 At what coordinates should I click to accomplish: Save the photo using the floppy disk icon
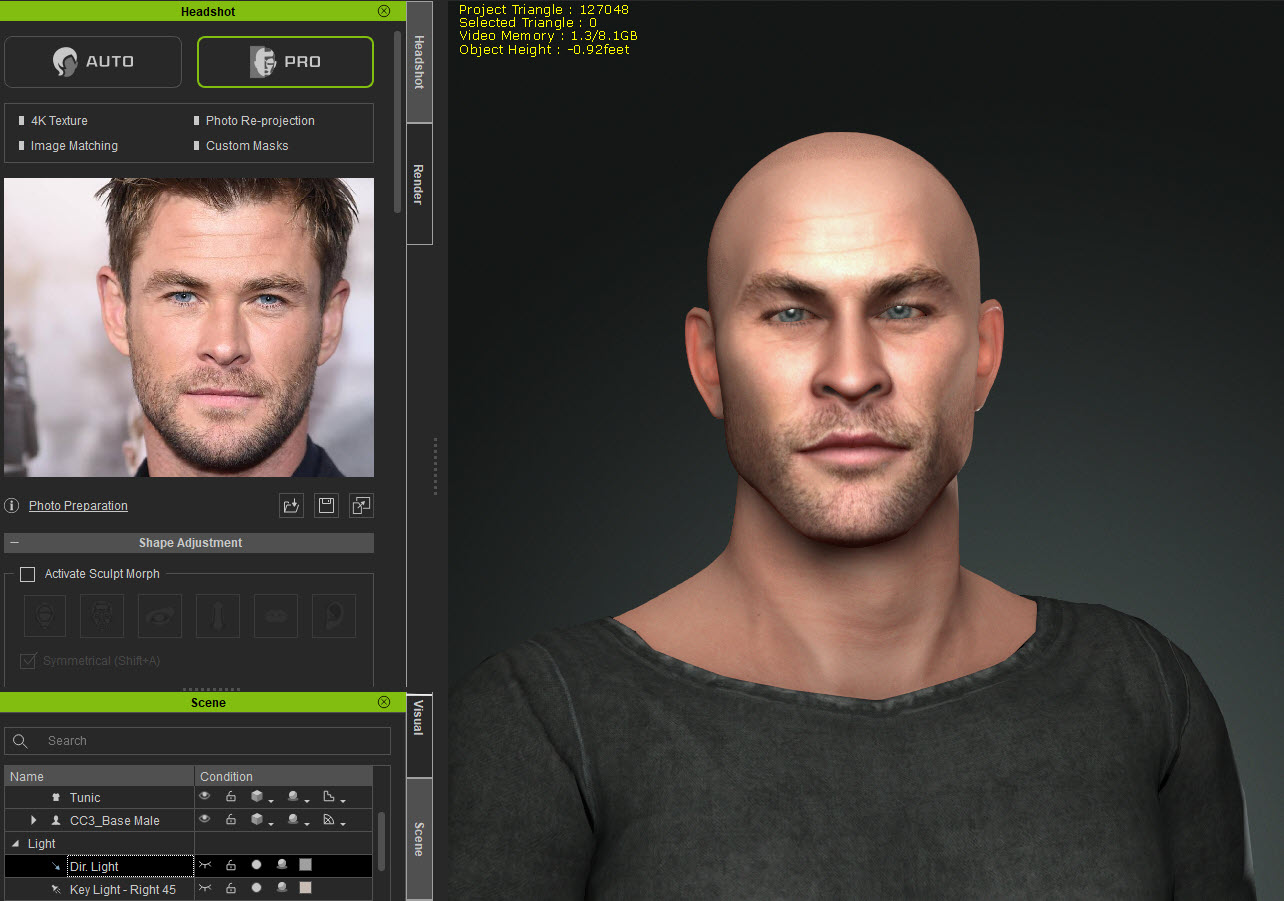click(x=326, y=506)
